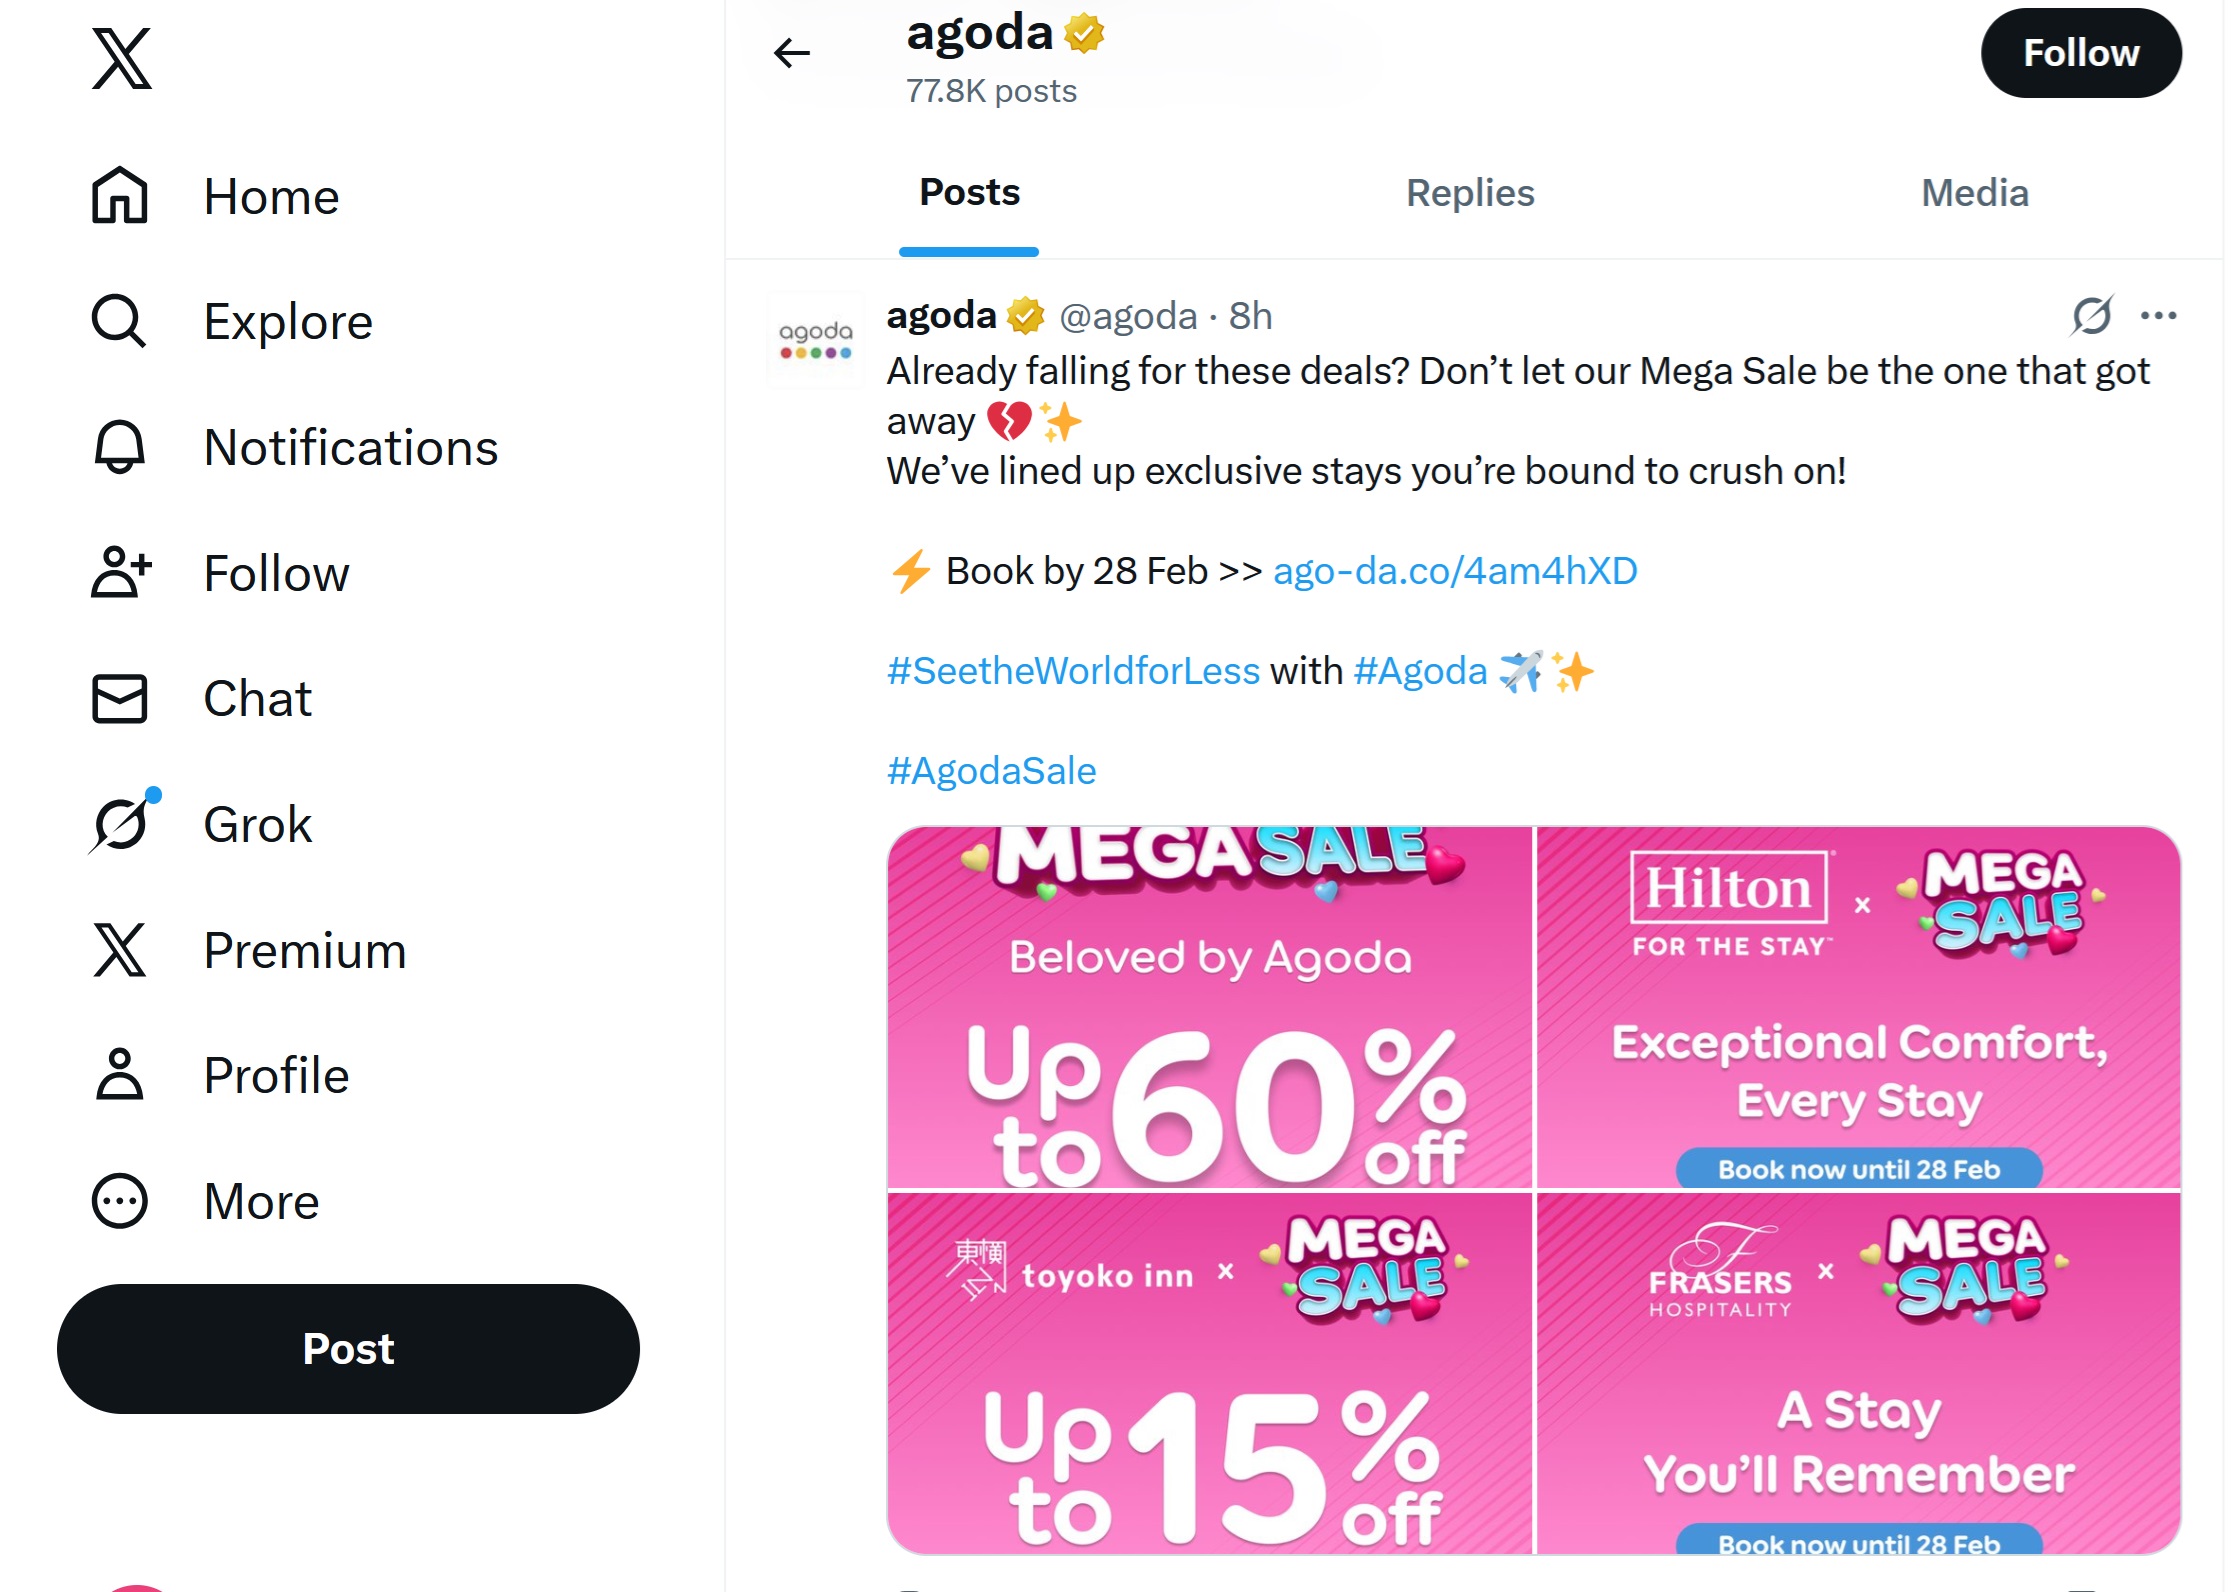Open the ago-da.co booking link
The height and width of the screenshot is (1592, 2238).
point(1453,570)
